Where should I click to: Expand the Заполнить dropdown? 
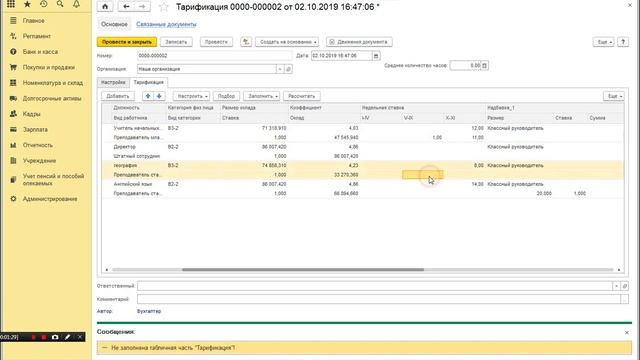261,96
